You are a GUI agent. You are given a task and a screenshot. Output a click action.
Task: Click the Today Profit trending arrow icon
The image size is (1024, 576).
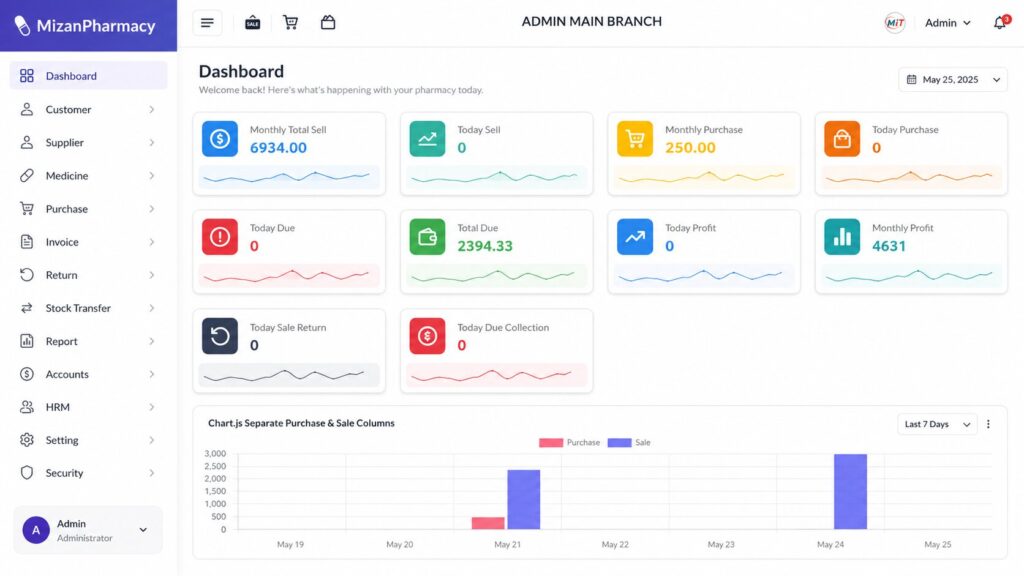click(x=635, y=236)
